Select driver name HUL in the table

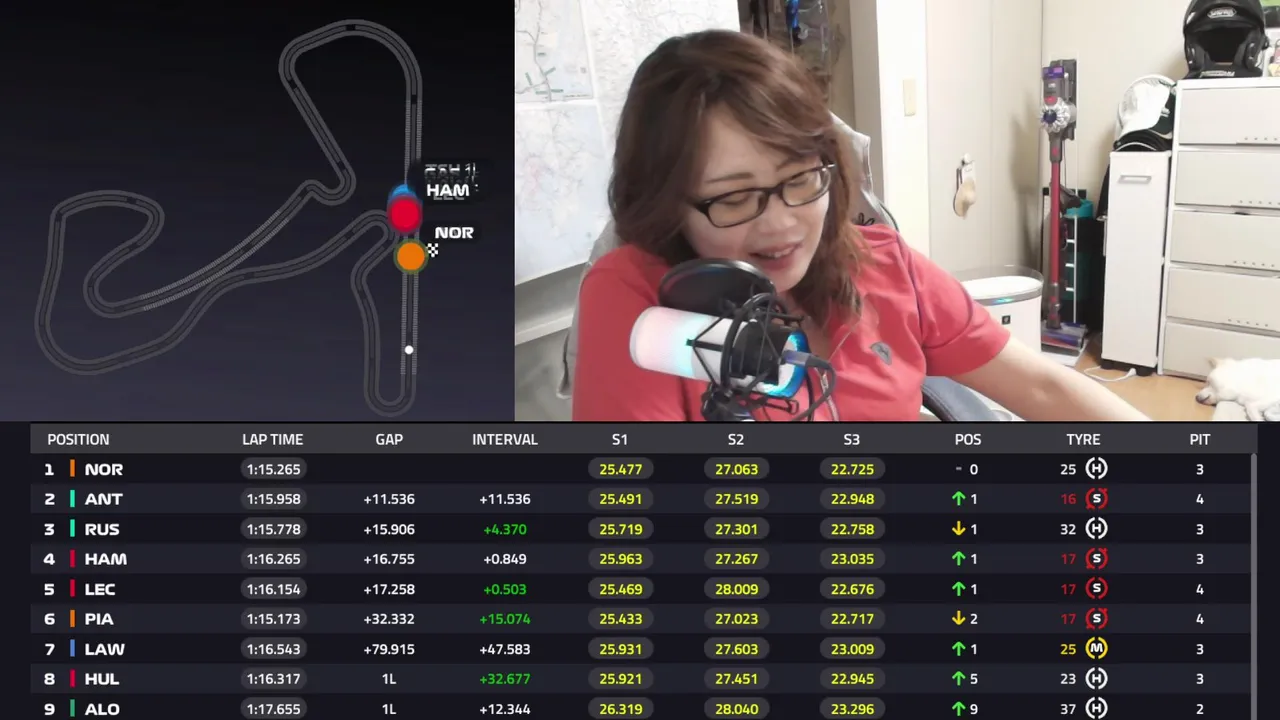pos(102,679)
